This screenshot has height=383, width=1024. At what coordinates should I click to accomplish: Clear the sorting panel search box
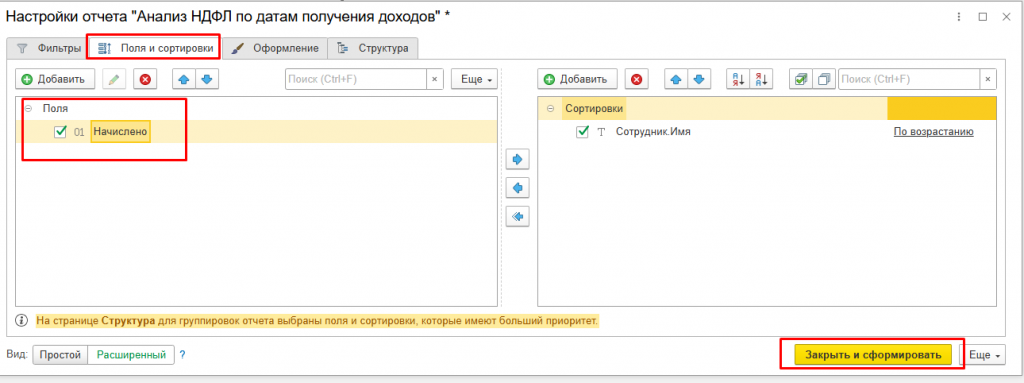point(987,79)
